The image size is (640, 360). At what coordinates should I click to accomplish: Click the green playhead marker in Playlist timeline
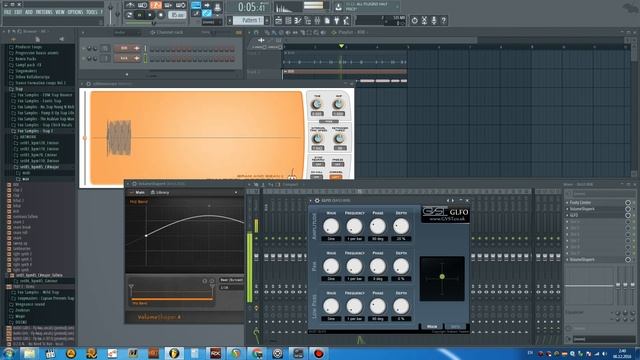[x=341, y=46]
